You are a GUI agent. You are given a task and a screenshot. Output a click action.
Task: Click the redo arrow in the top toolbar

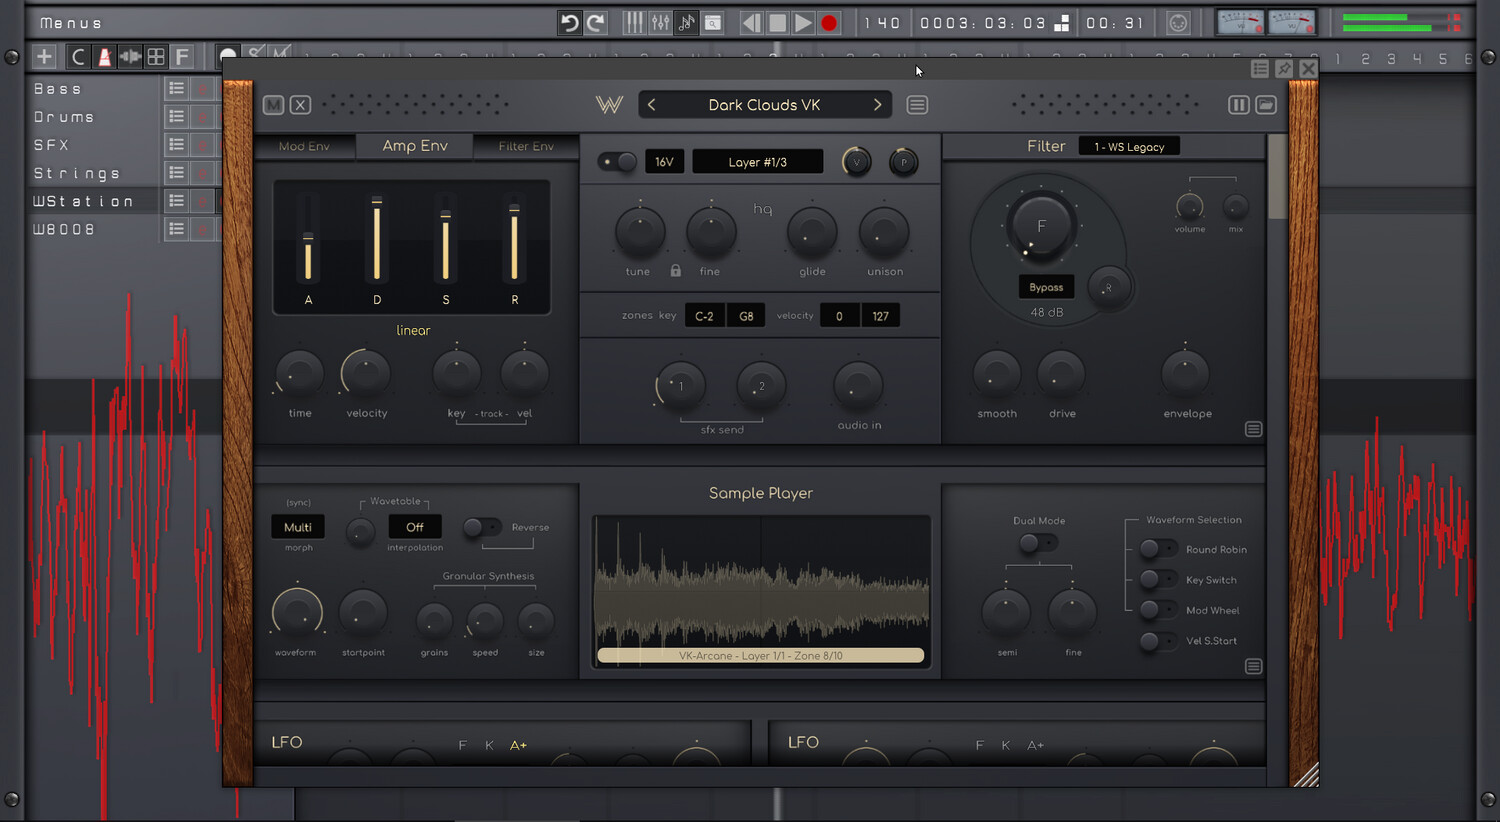click(x=595, y=22)
